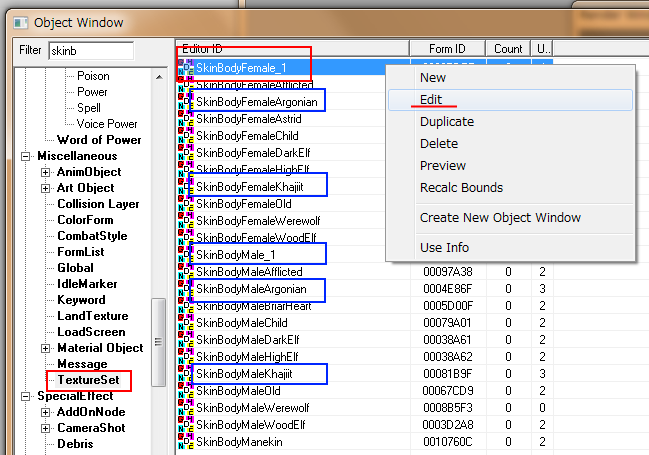Select the Debris tree item
649x455 pixels.
75,444
